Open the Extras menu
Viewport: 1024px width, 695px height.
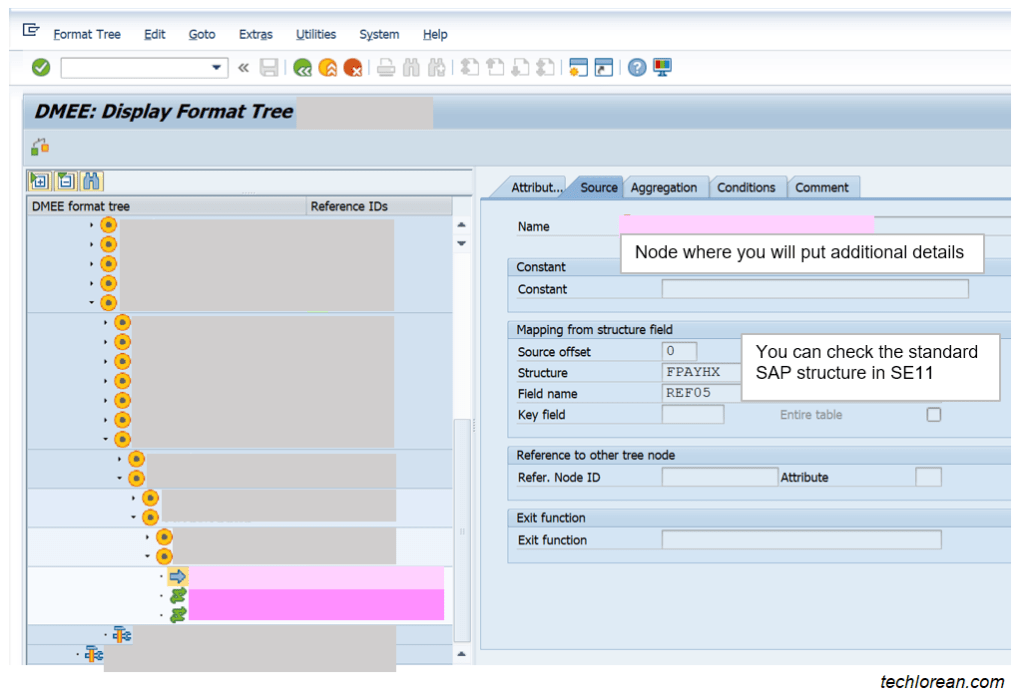(x=256, y=34)
